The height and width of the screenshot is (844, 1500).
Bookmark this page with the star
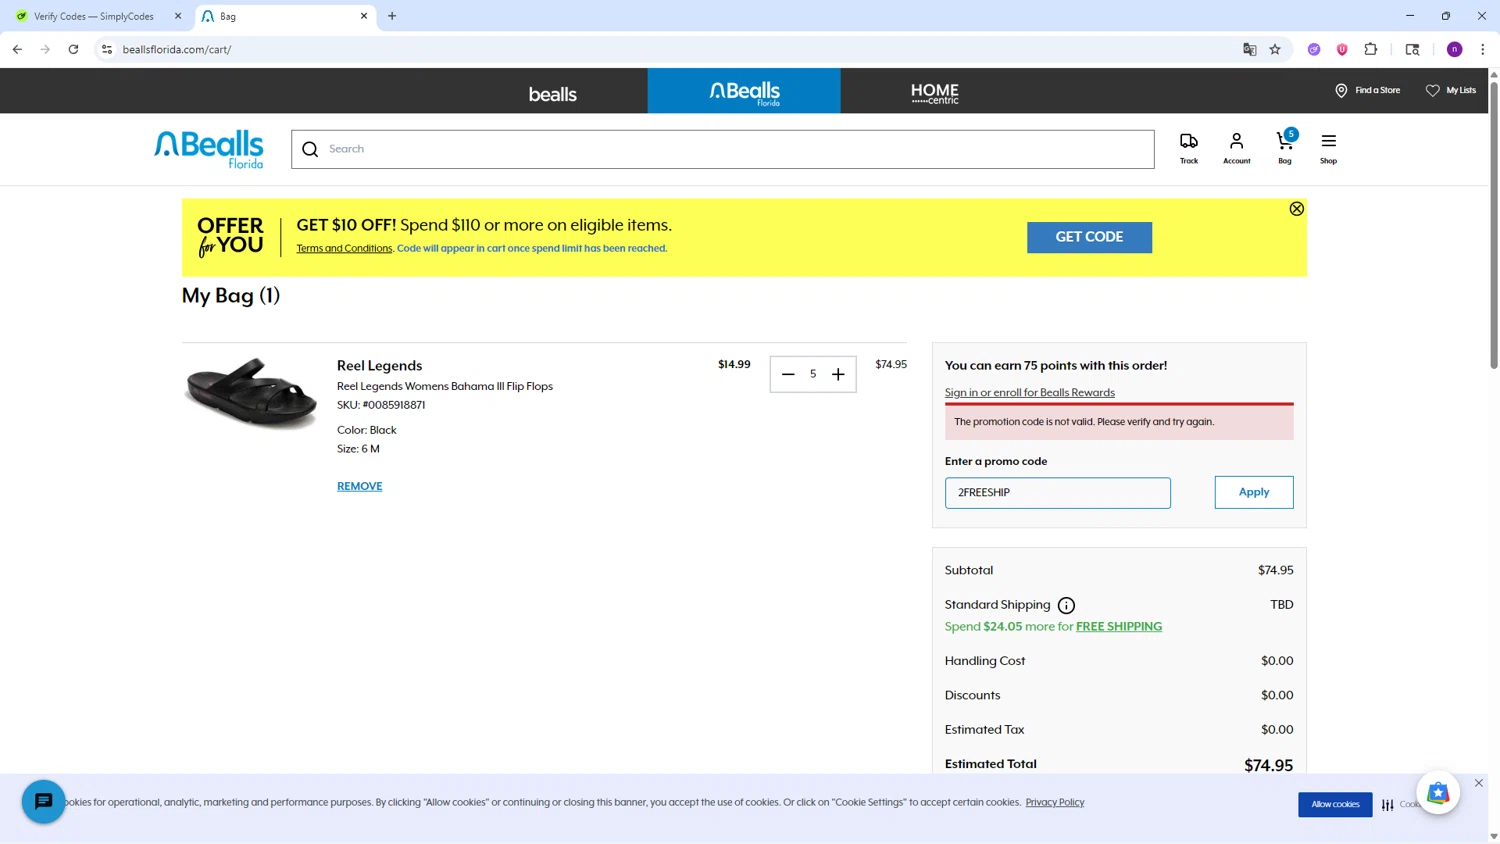click(x=1275, y=49)
